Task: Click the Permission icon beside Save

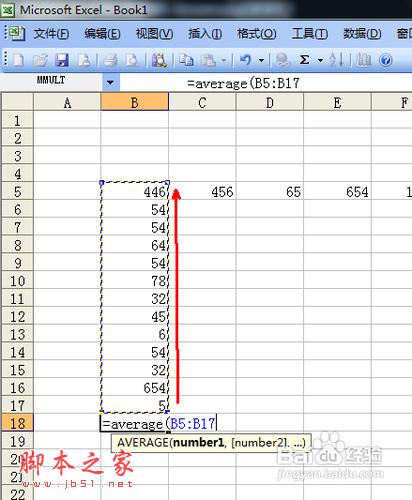Action: click(84, 60)
